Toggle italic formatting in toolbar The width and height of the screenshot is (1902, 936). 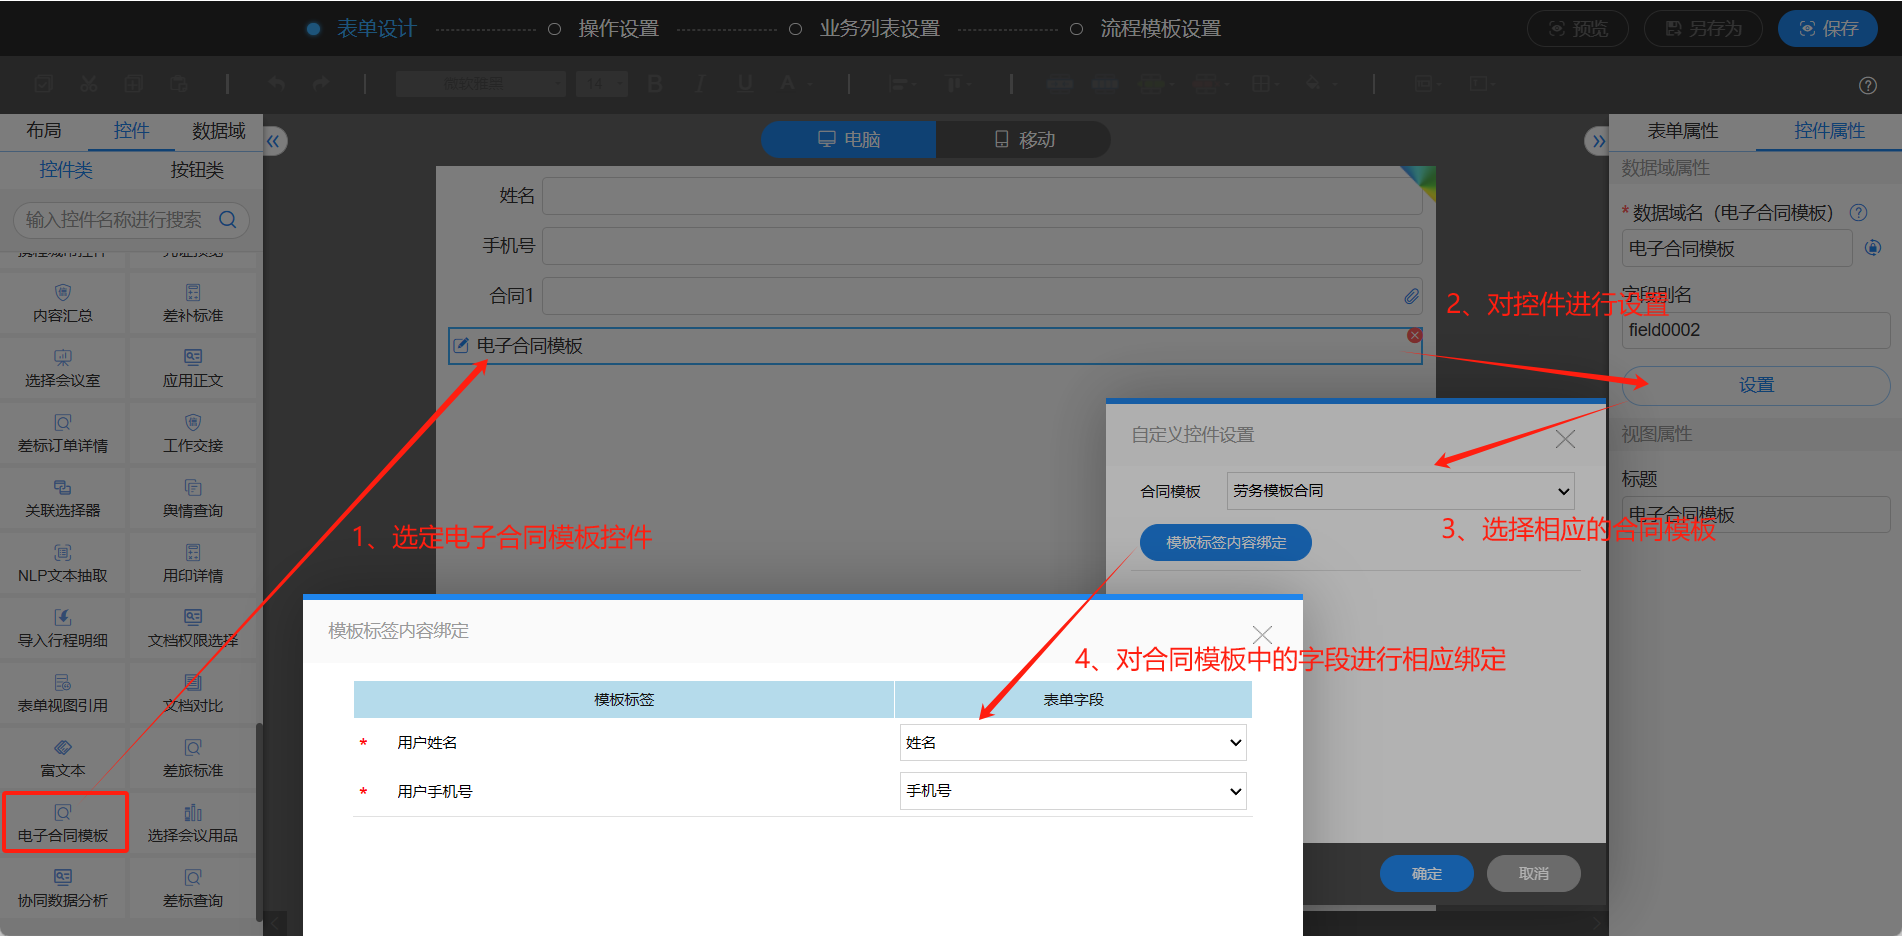click(x=700, y=84)
